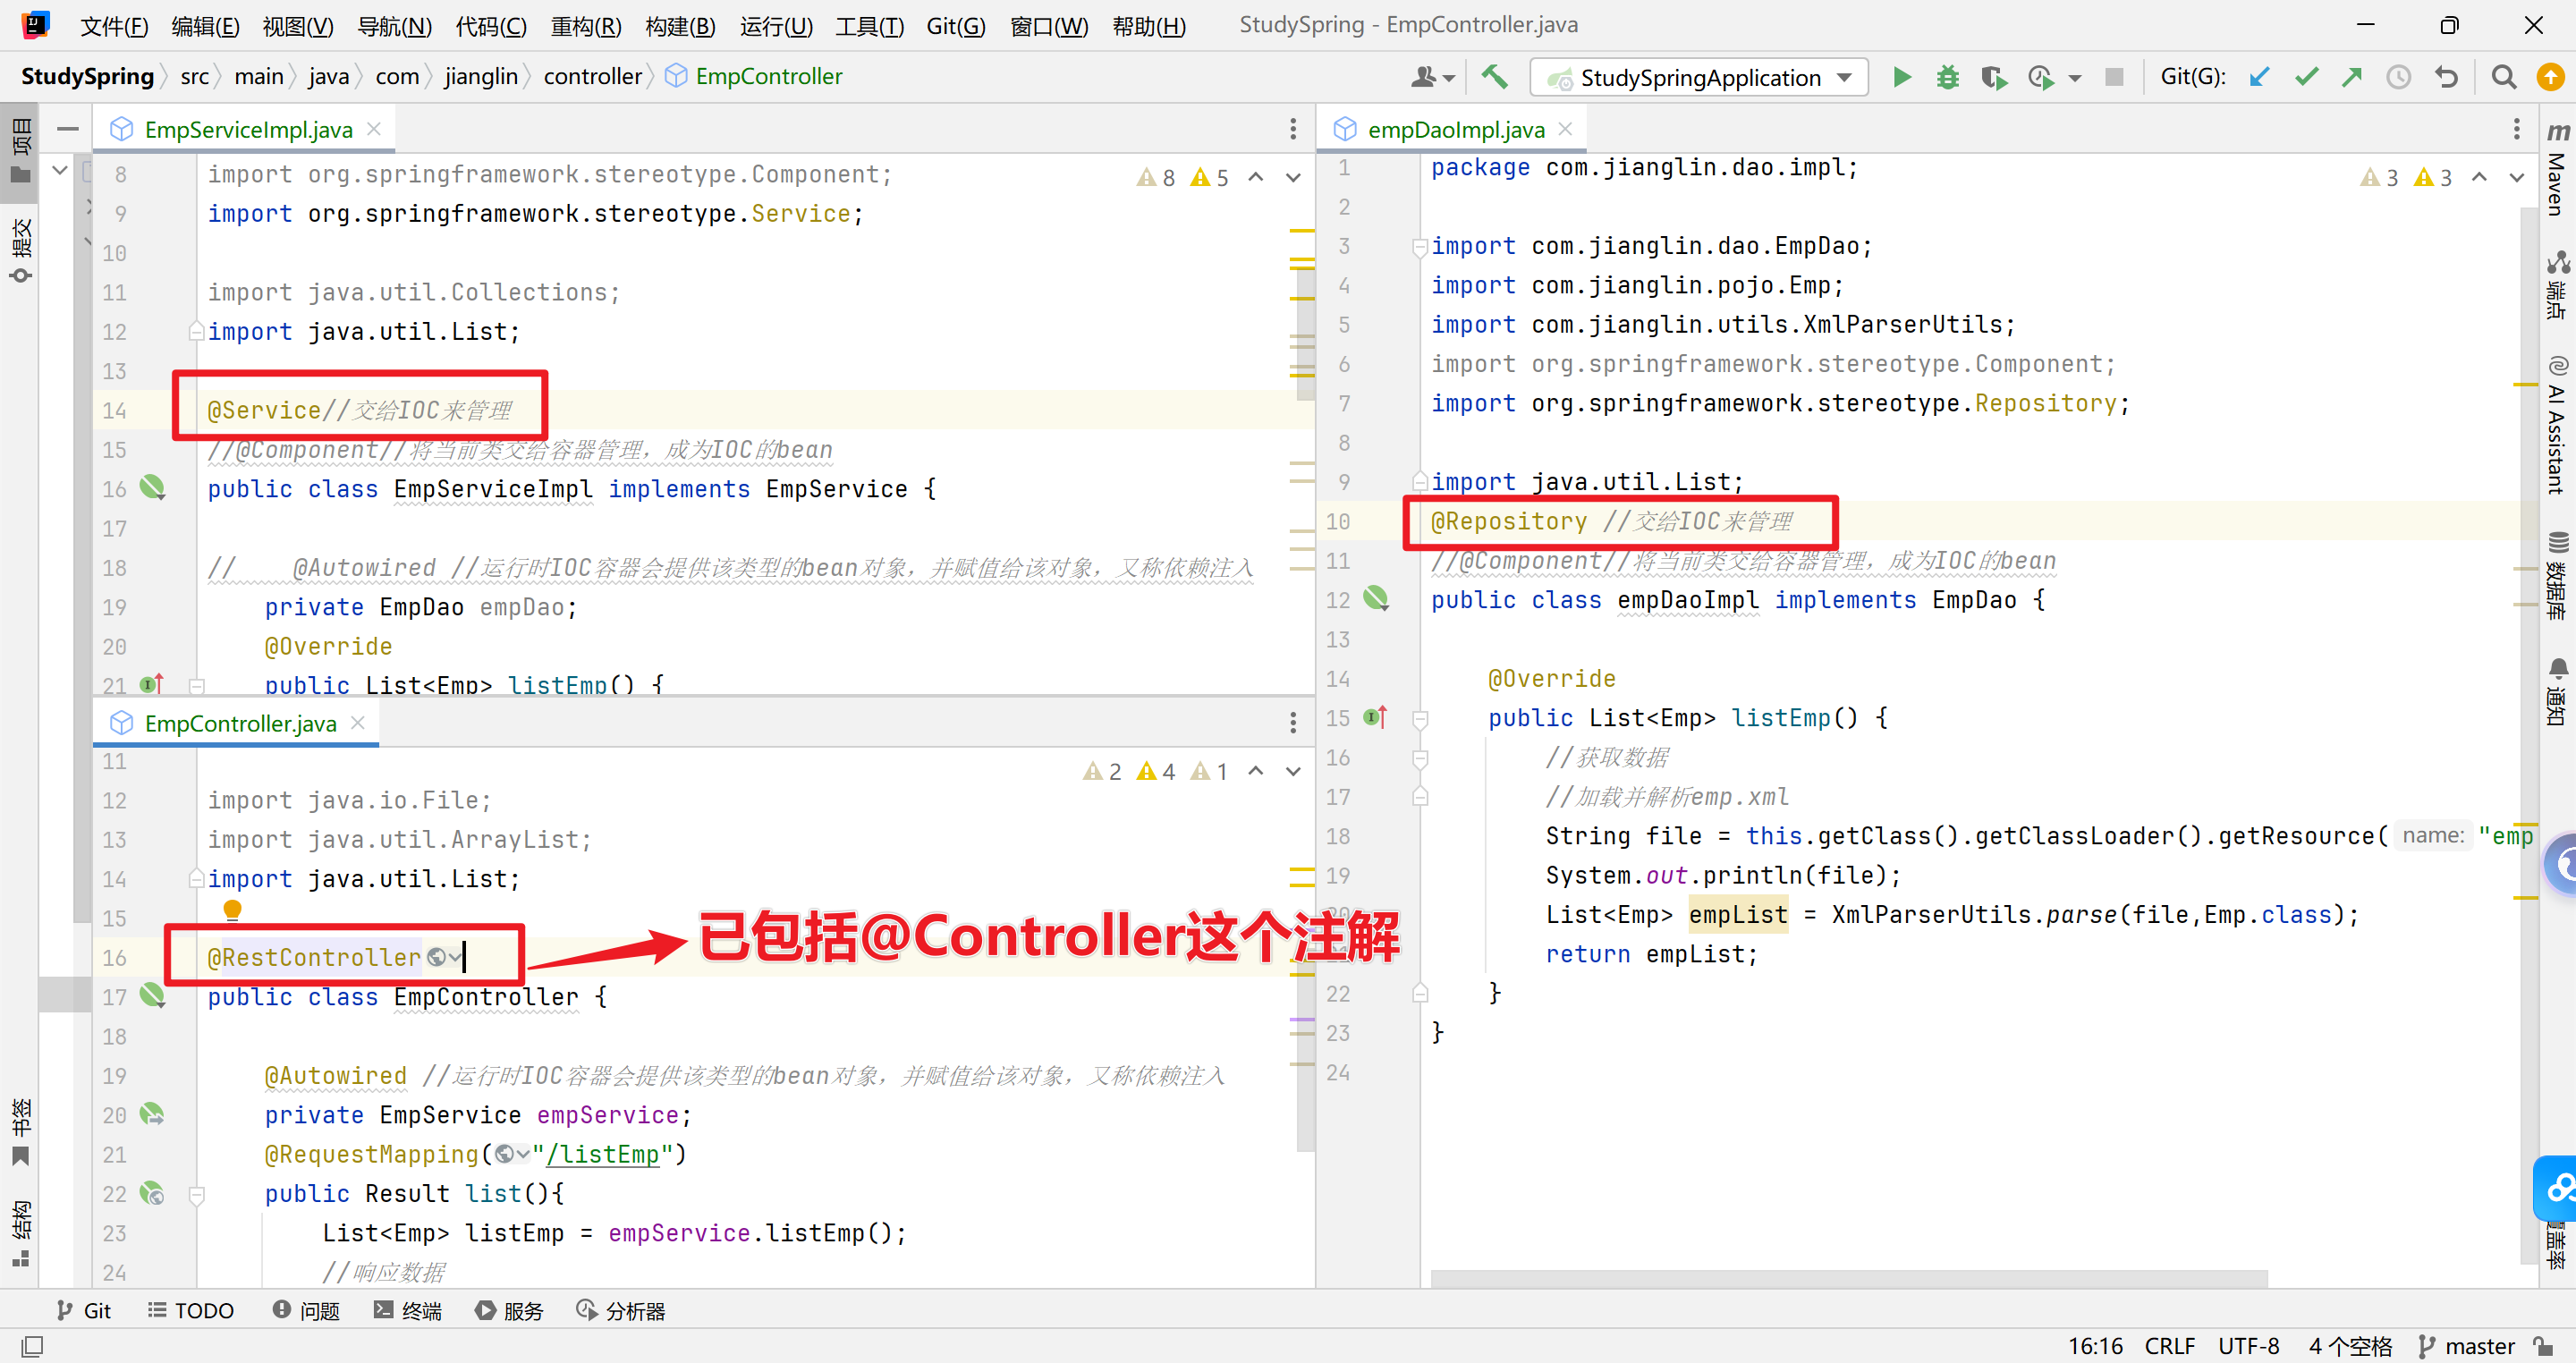Screen dimensions: 2576x1363
Task: Roll back changes with undo icon
Action: [x=2446, y=77]
